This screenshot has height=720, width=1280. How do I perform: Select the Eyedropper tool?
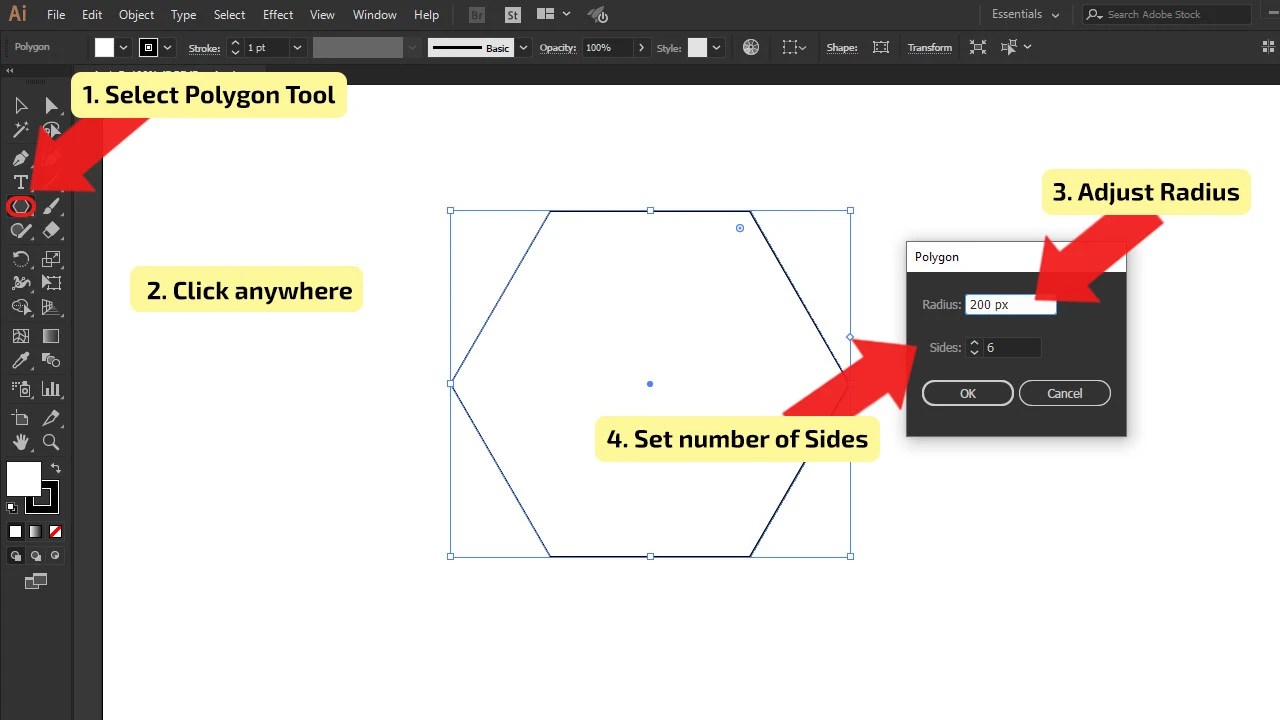click(21, 360)
